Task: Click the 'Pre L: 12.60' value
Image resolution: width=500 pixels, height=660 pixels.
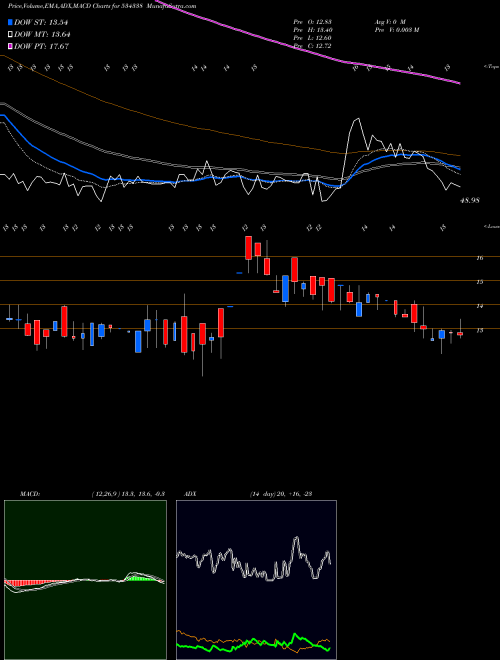Action: point(313,38)
